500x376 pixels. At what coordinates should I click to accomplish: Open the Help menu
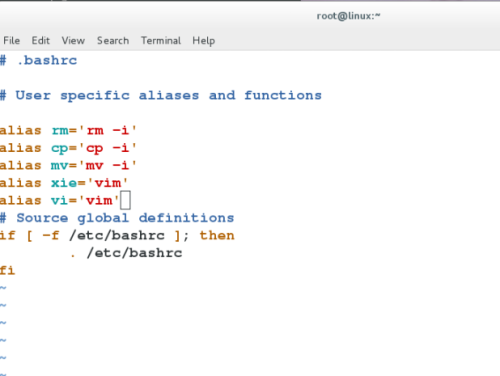click(x=203, y=41)
